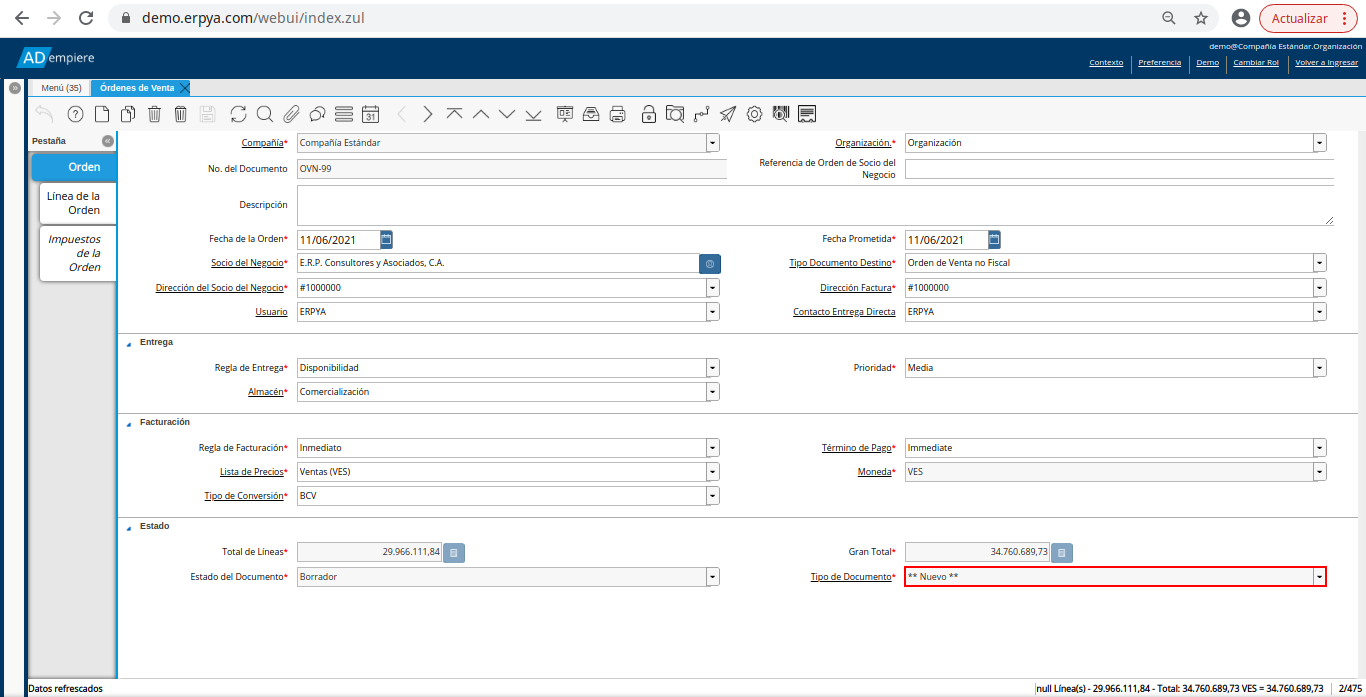Click the Refresh icon in the toolbar
The image size is (1366, 697).
[238, 114]
